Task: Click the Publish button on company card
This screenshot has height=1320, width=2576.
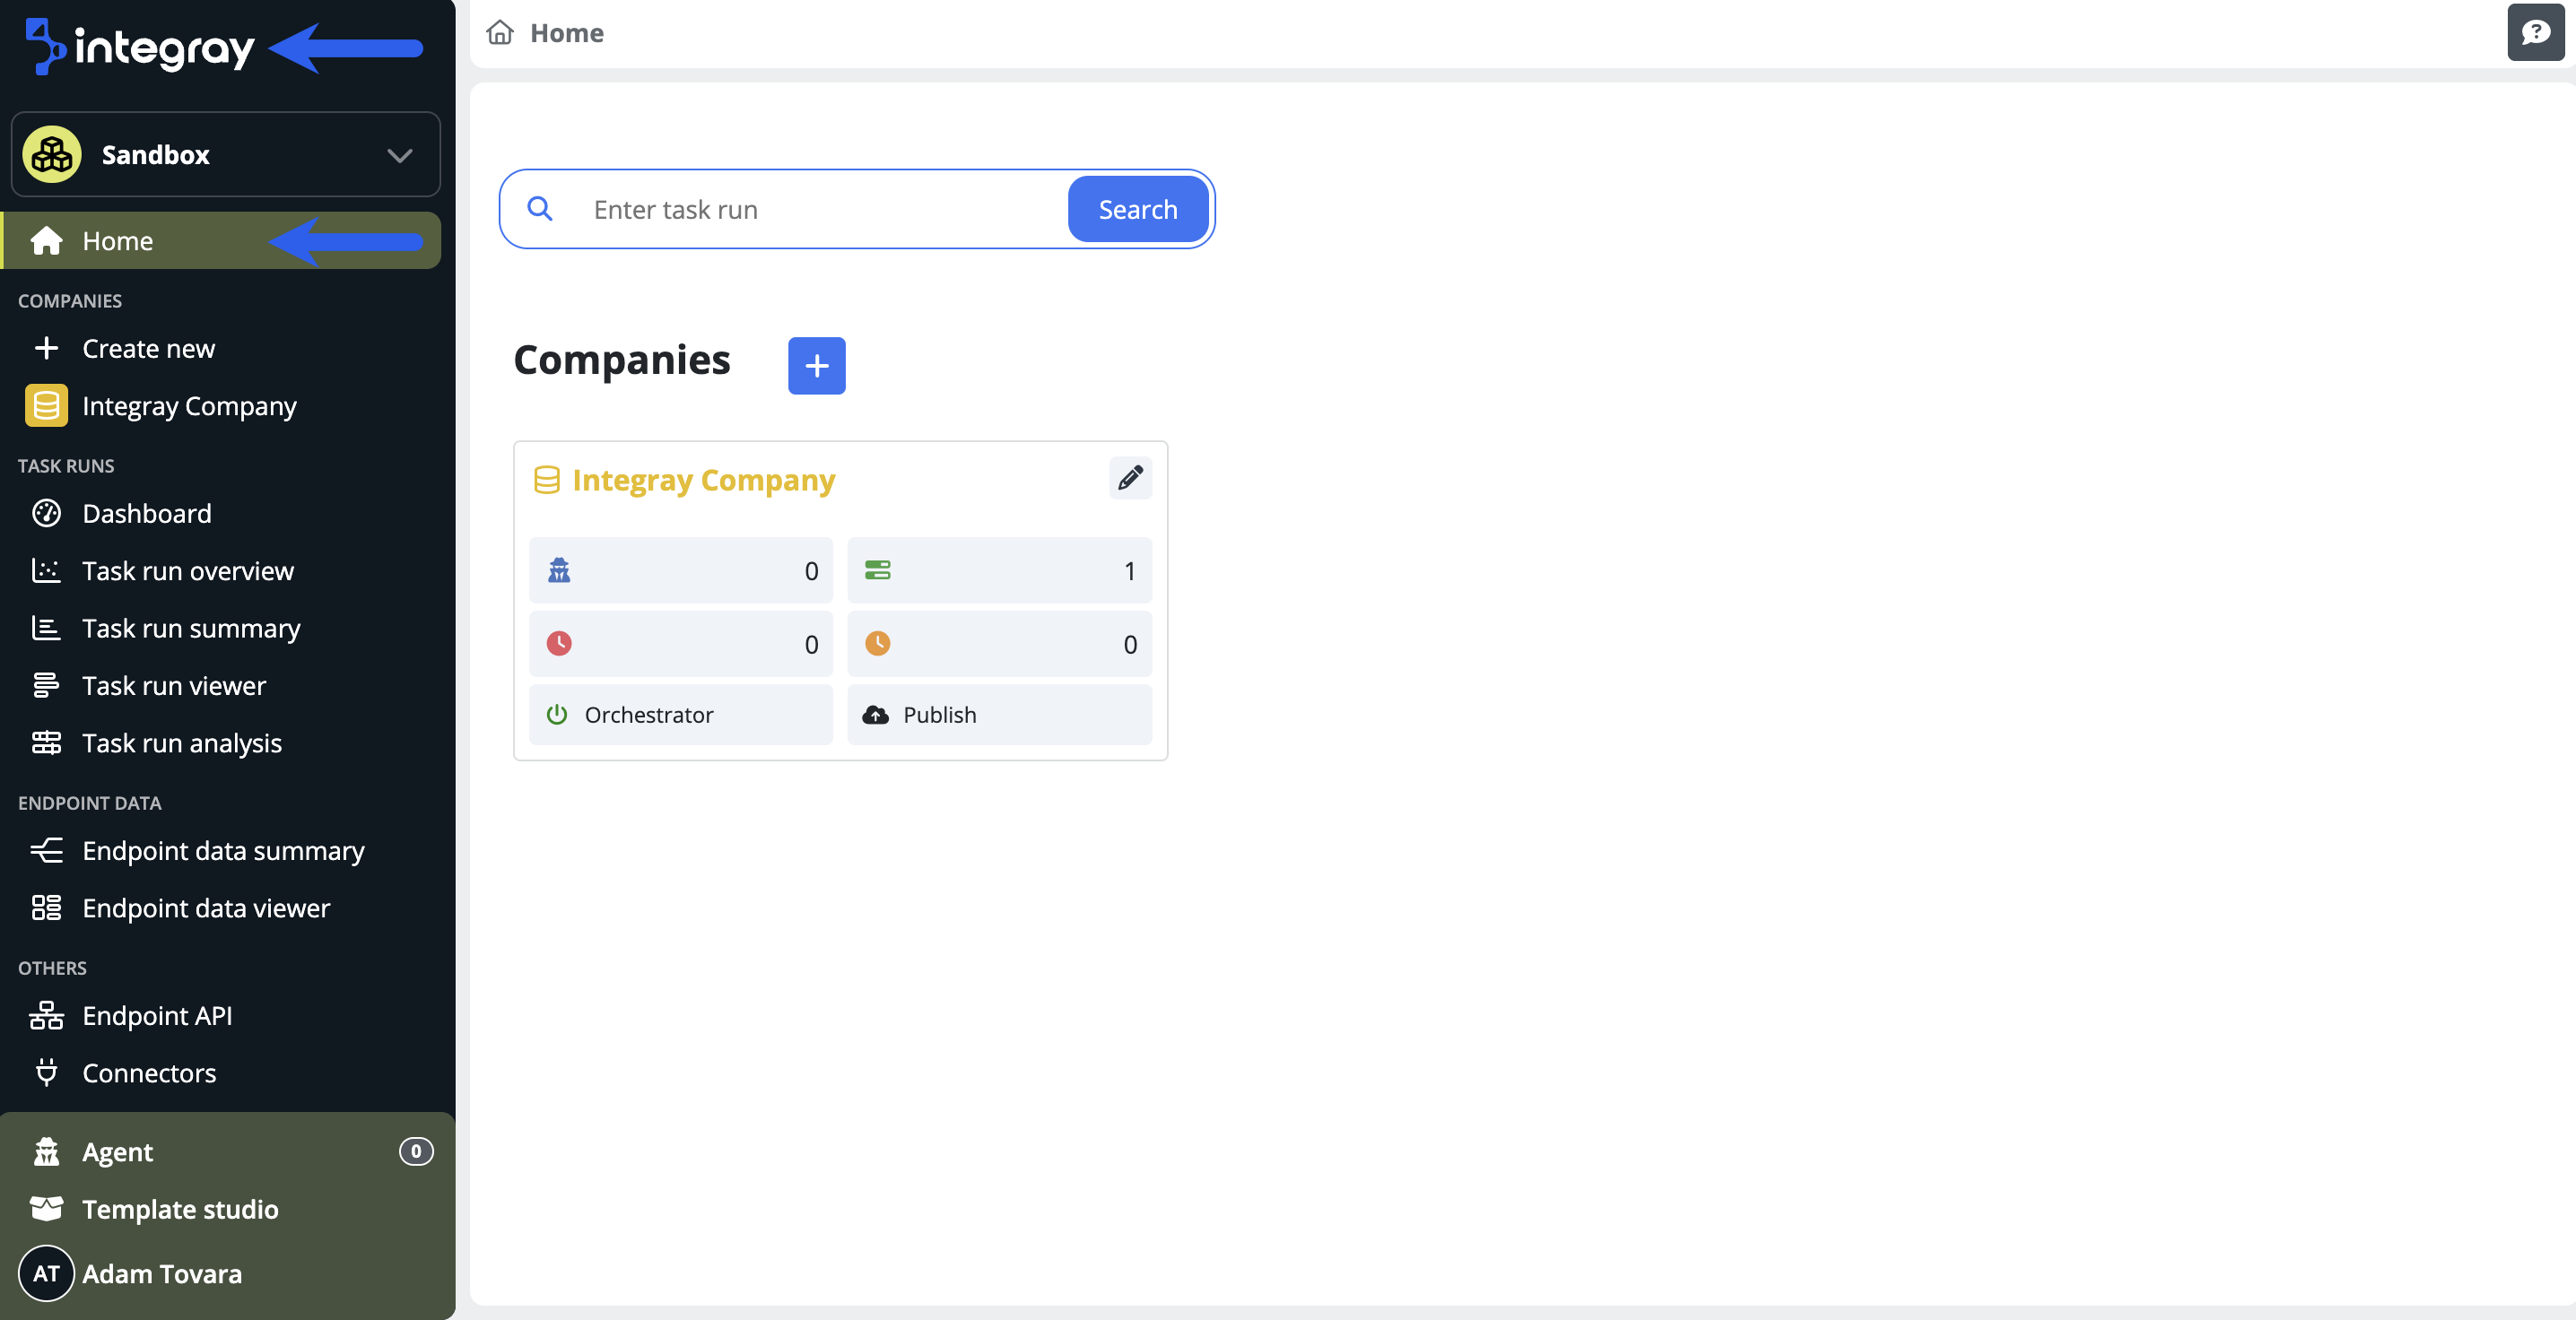Action: (x=999, y=715)
